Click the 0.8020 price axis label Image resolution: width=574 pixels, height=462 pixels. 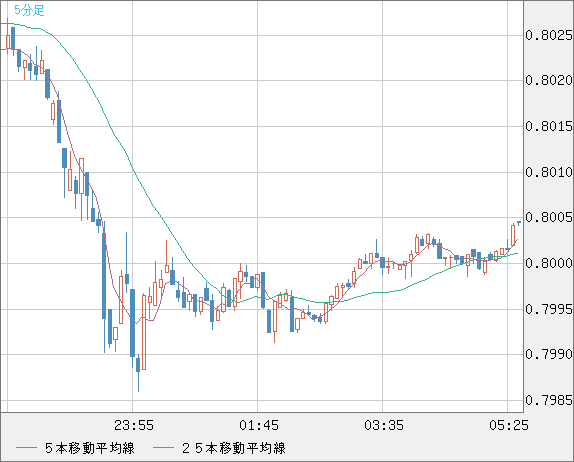coord(549,80)
